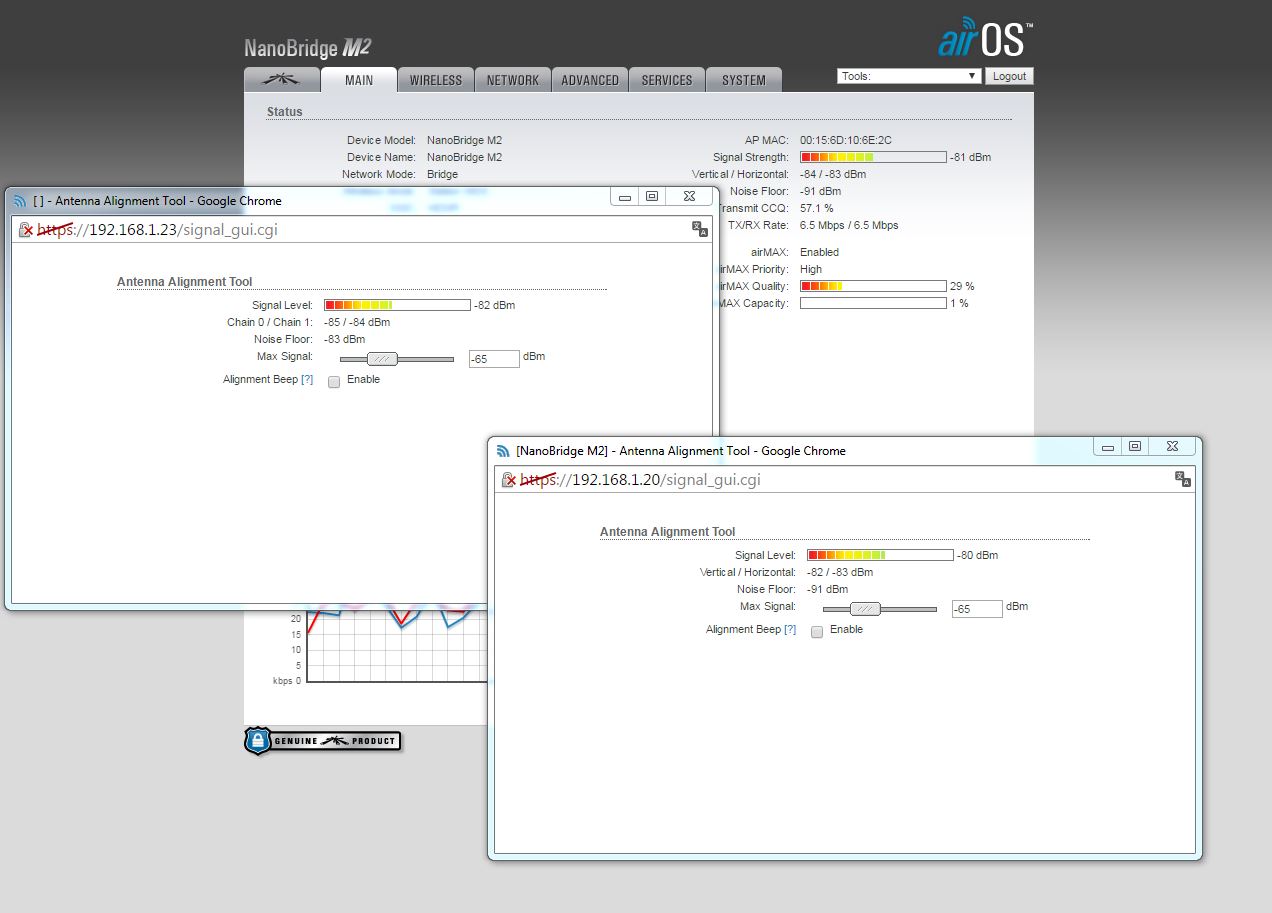Minimize the 192.168.1.23 Antenna Alignment window
This screenshot has height=913, width=1272.
625,197
